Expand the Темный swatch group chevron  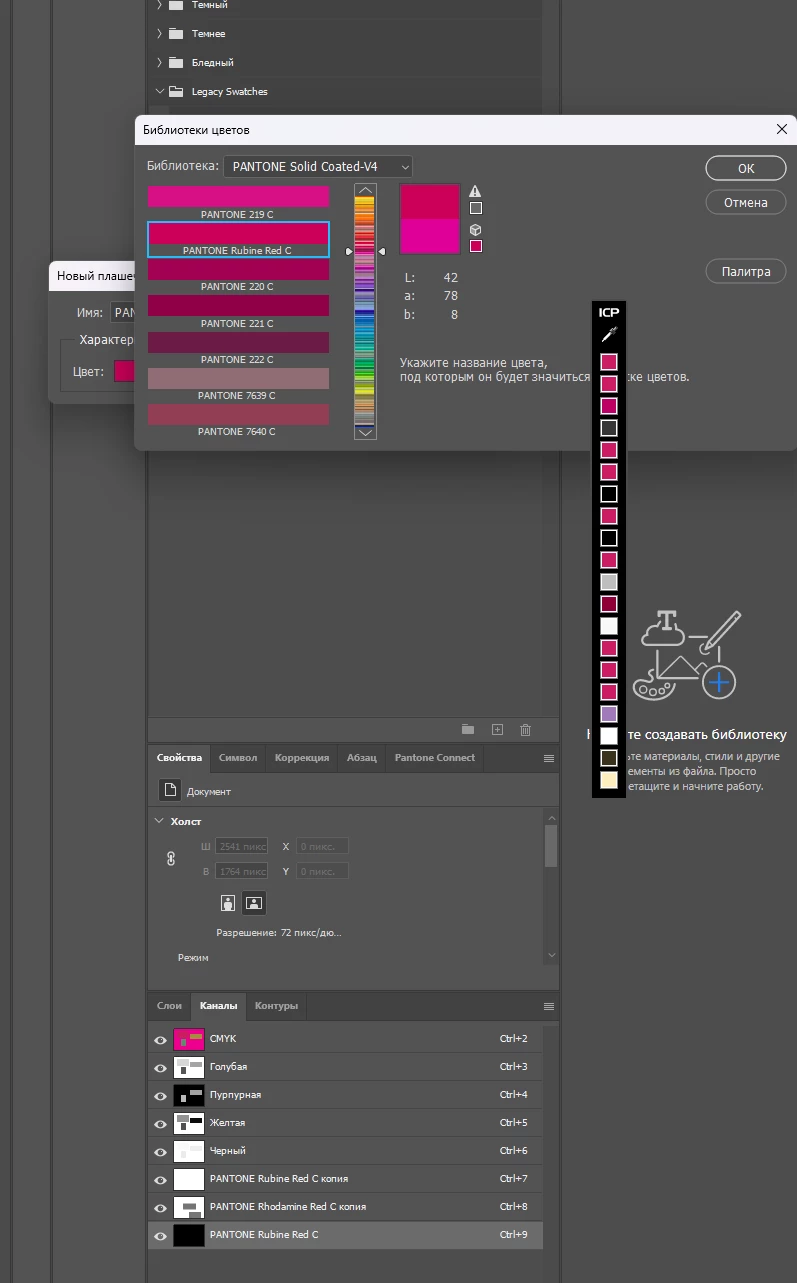pyautogui.click(x=159, y=5)
